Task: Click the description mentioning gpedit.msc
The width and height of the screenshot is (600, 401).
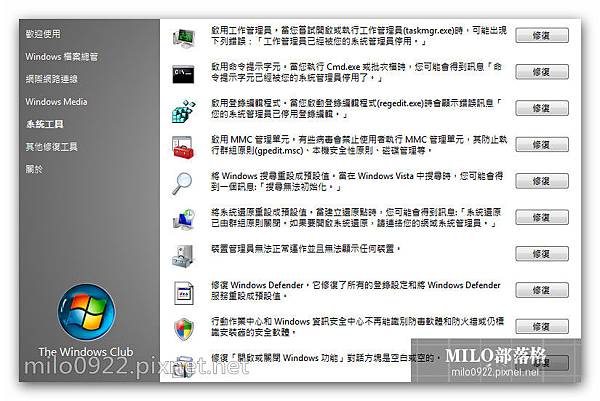Action: (359, 145)
